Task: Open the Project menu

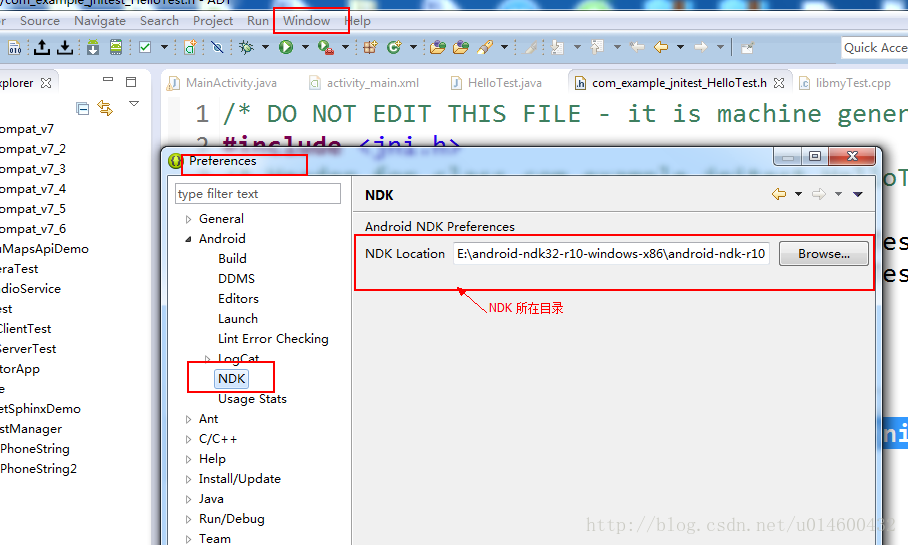Action: tap(213, 21)
